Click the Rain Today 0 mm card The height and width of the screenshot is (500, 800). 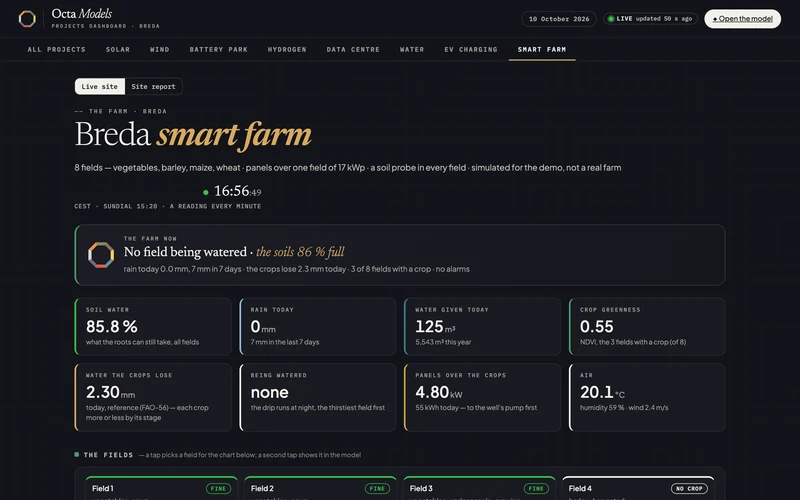click(x=318, y=327)
